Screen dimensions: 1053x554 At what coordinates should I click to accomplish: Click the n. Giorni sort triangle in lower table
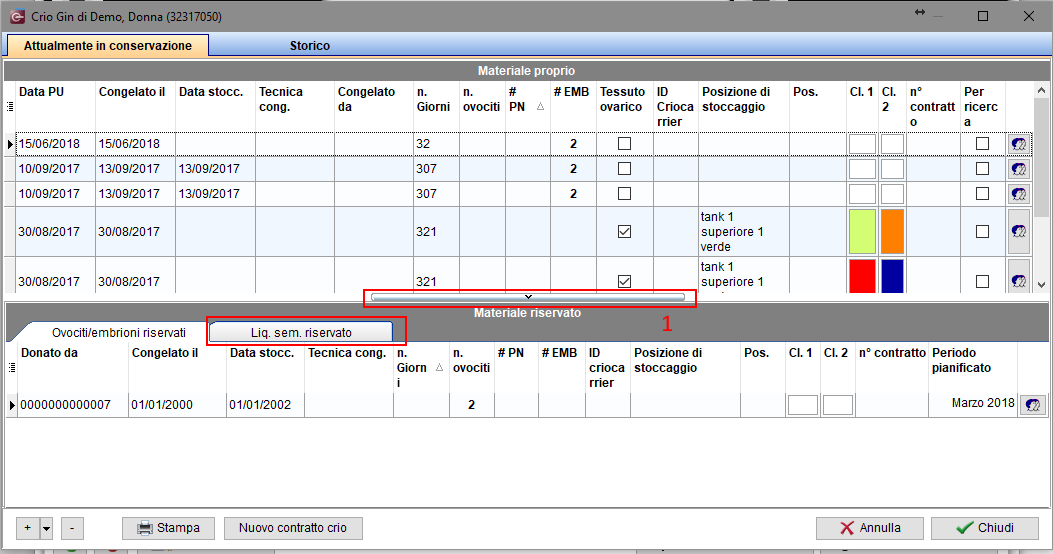tap(439, 367)
